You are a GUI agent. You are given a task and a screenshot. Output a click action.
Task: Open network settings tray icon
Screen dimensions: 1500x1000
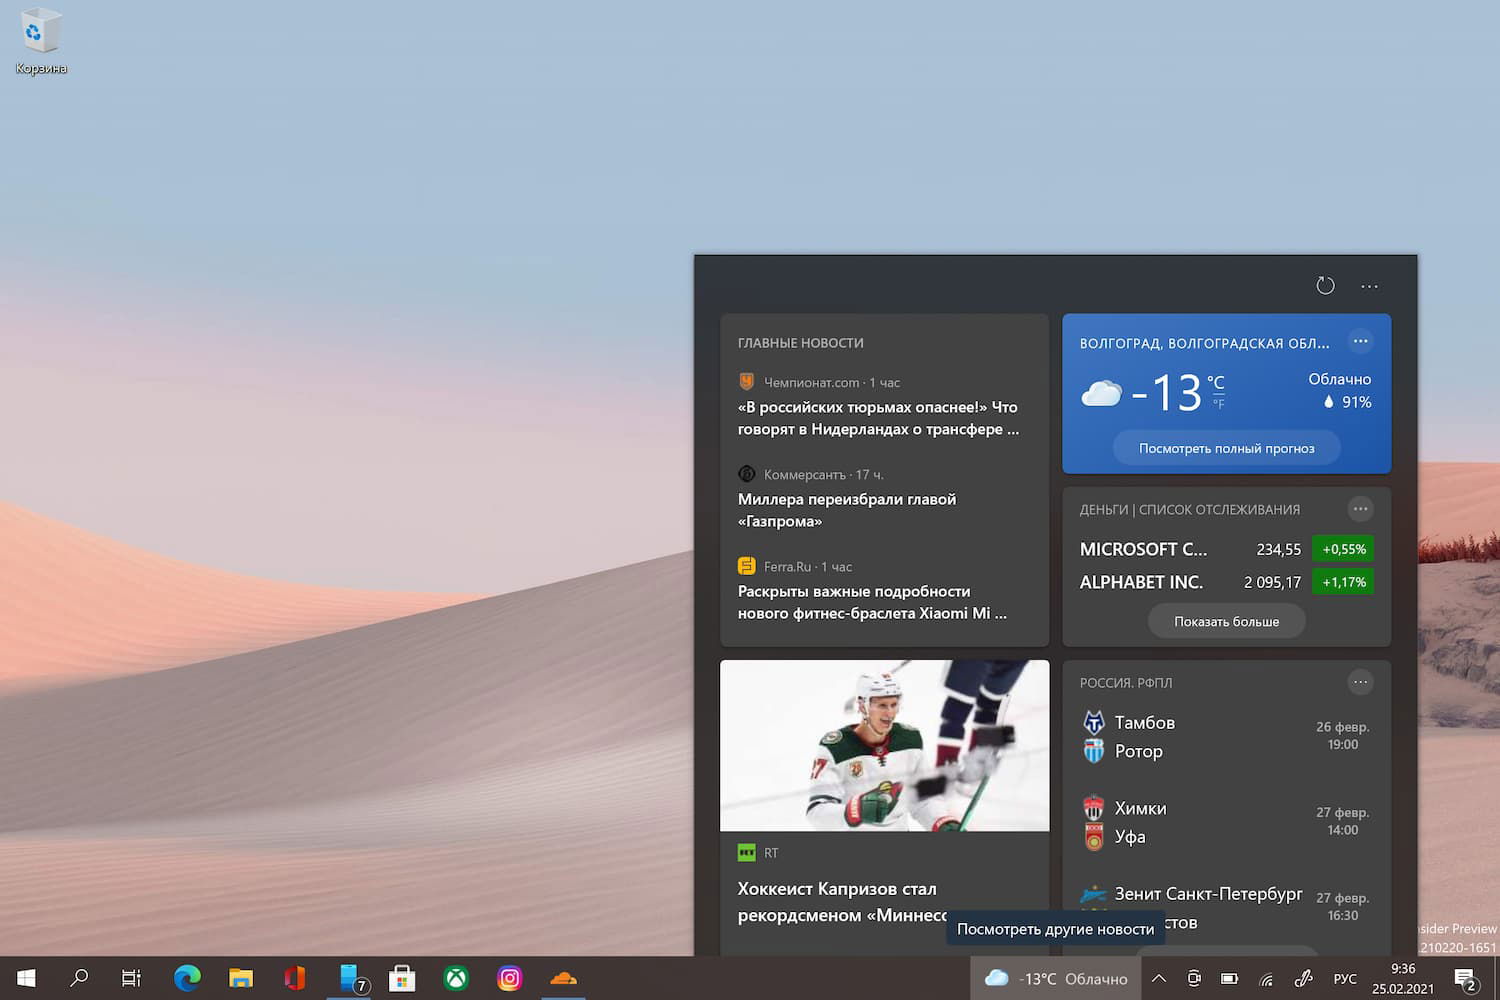point(1266,978)
